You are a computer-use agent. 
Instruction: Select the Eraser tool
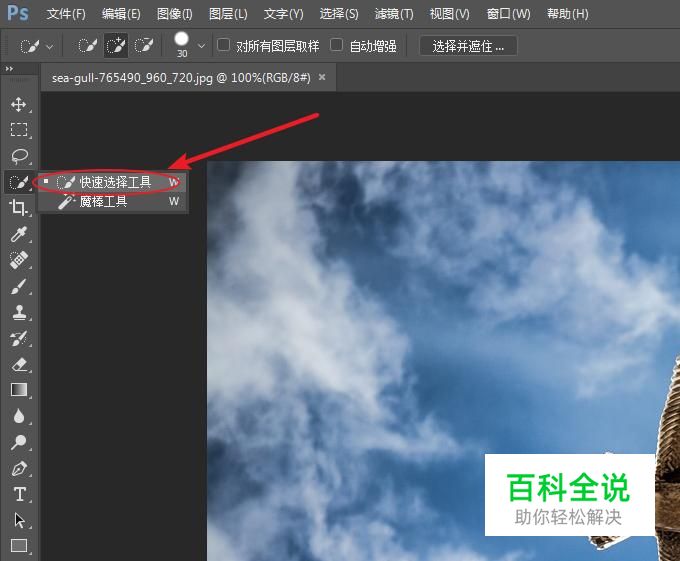[19, 364]
